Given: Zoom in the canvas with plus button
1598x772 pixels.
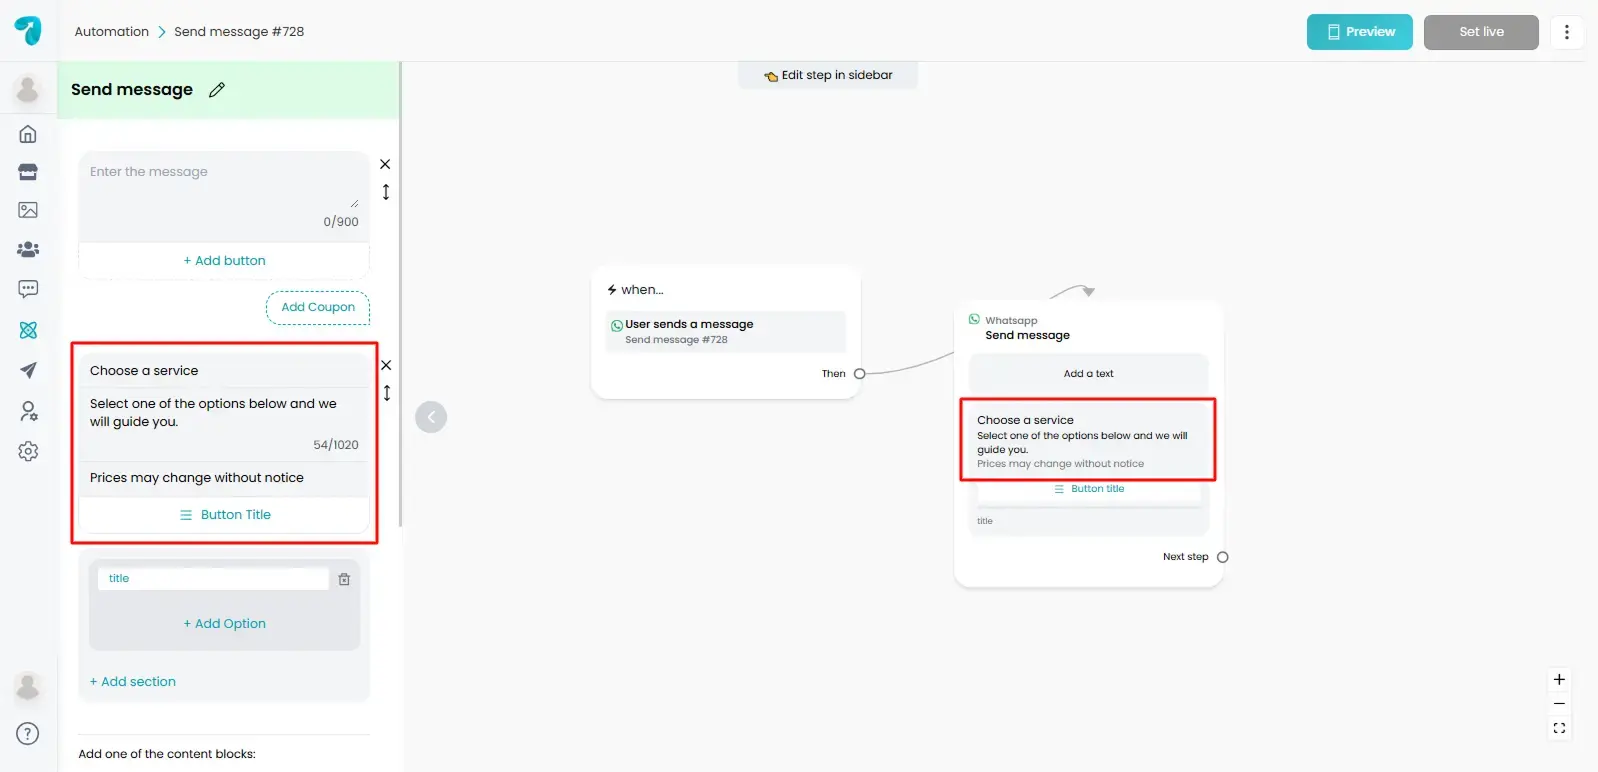Looking at the screenshot, I should pyautogui.click(x=1558, y=680).
